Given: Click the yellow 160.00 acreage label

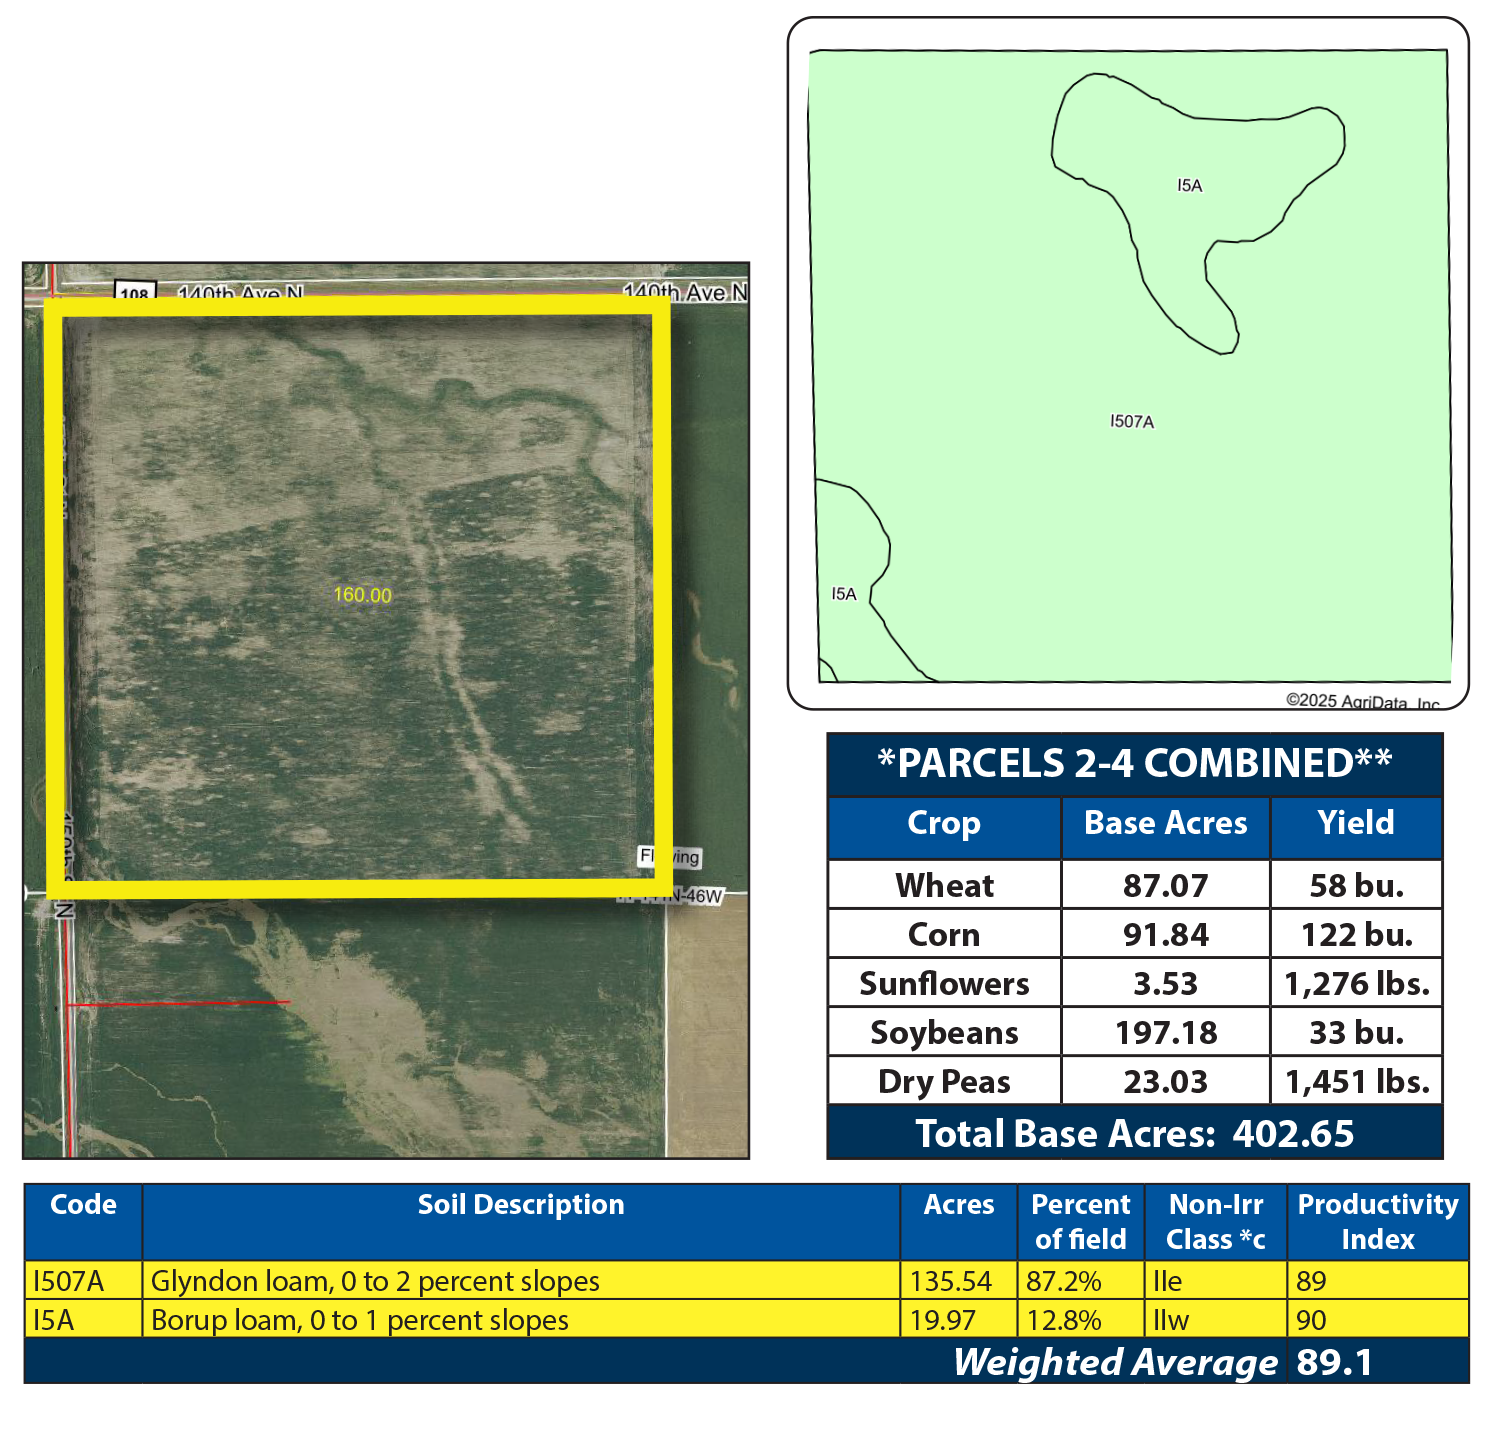Looking at the screenshot, I should 362,595.
